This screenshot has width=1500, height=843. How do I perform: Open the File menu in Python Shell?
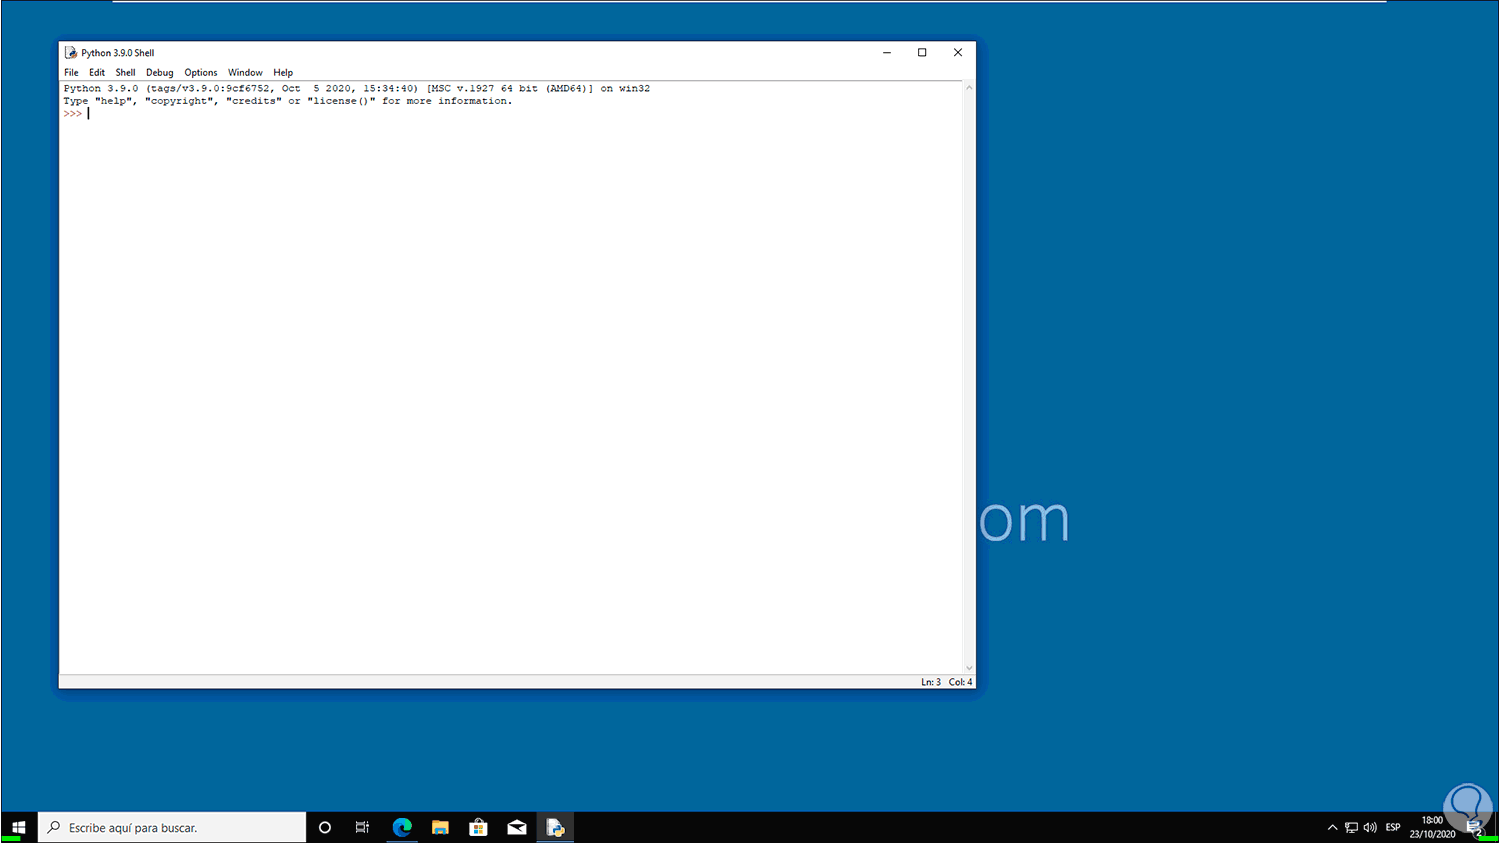[71, 72]
